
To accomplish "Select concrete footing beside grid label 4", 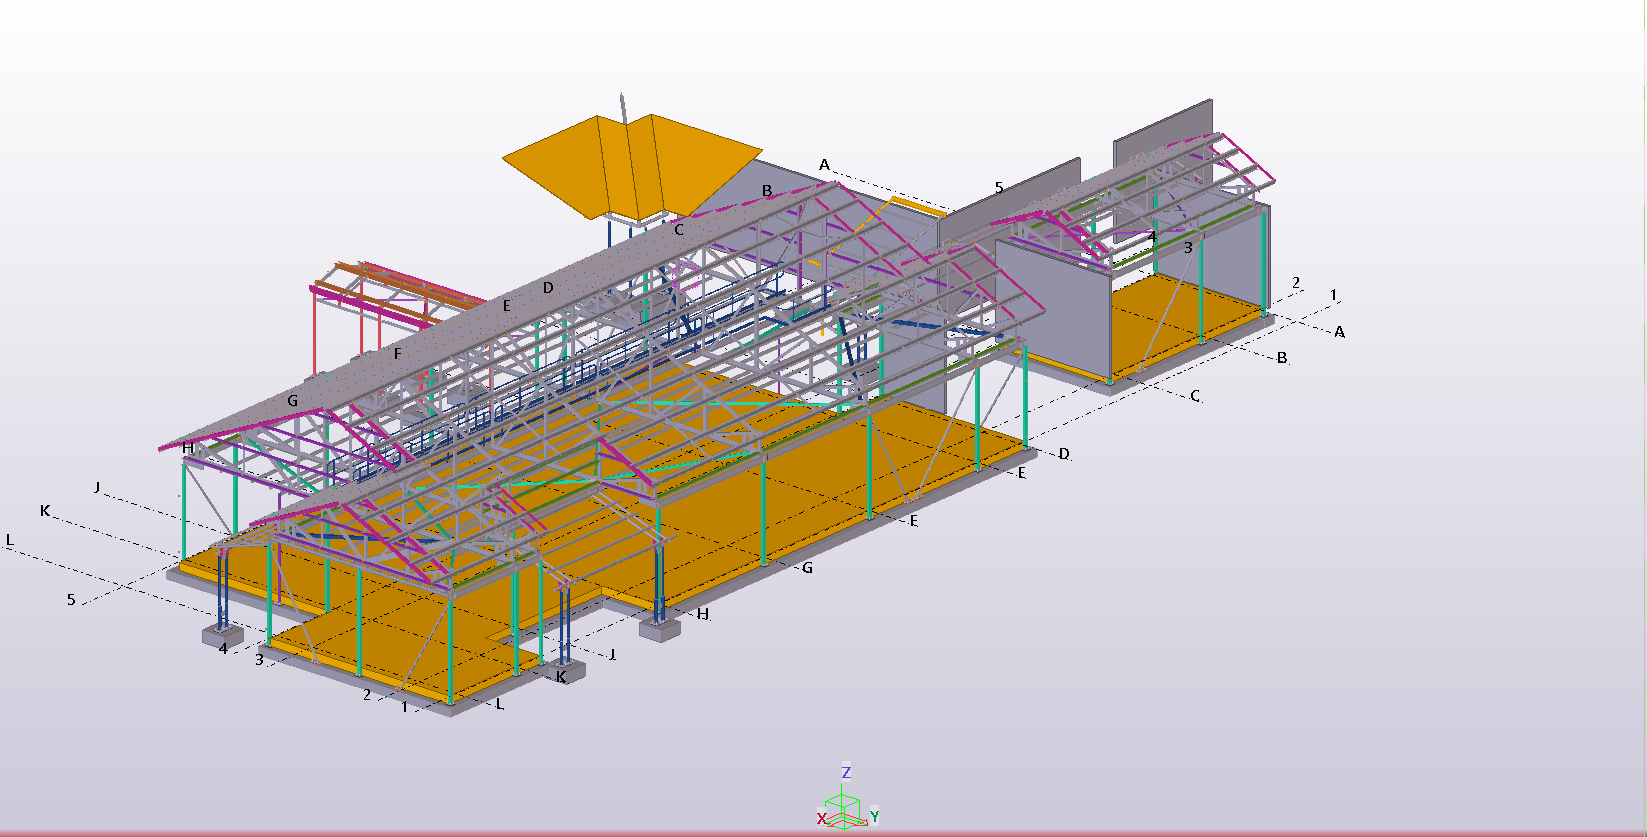I will tap(222, 635).
